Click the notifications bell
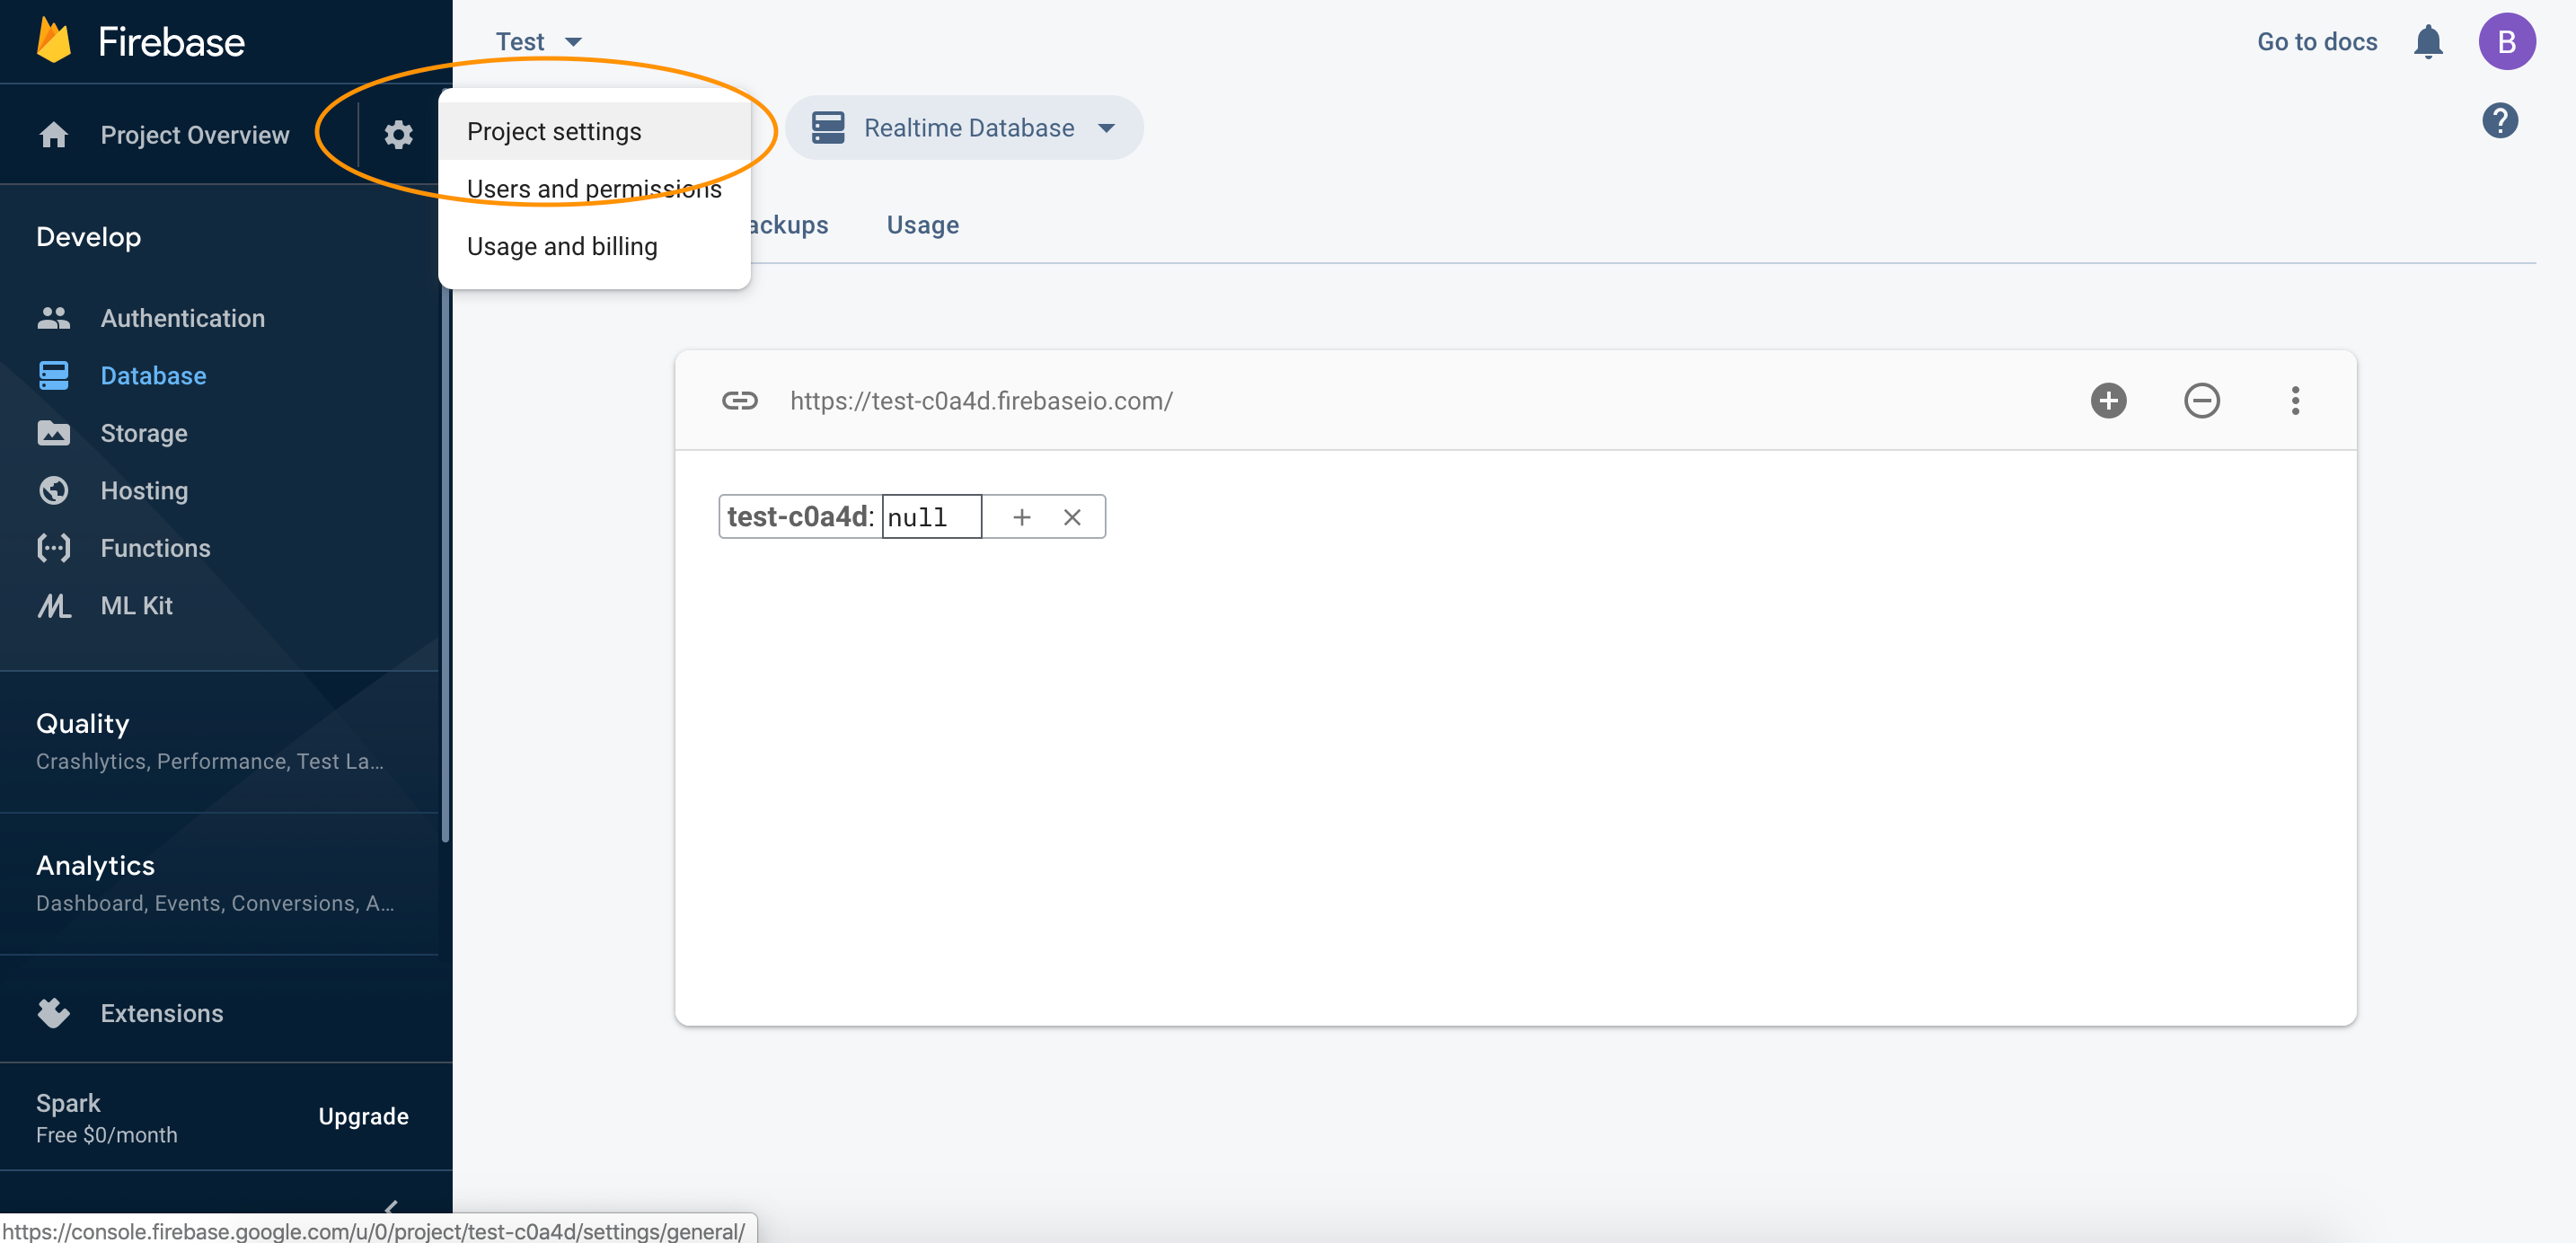The width and height of the screenshot is (2576, 1243). pos(2429,41)
